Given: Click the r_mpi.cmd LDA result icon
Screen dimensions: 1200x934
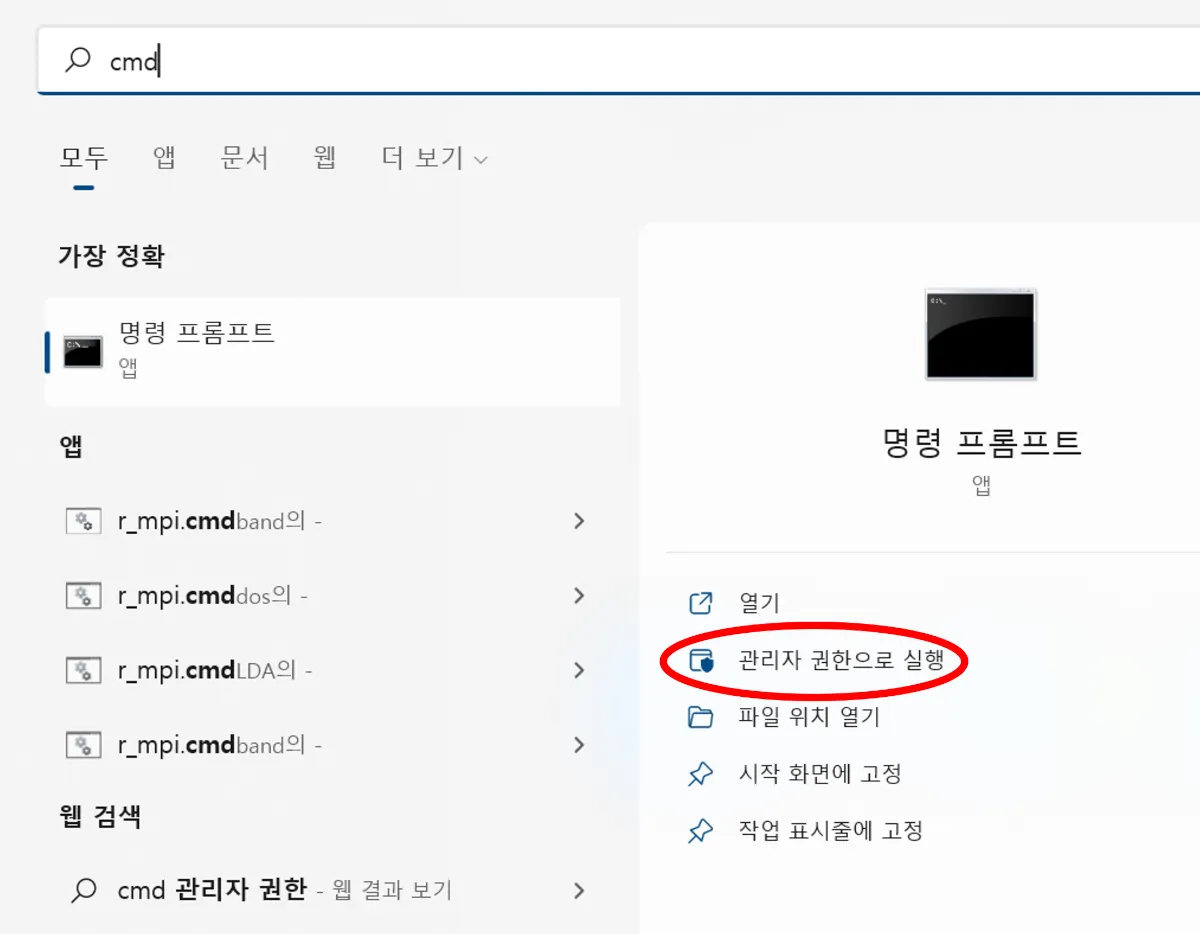Looking at the screenshot, I should [83, 670].
